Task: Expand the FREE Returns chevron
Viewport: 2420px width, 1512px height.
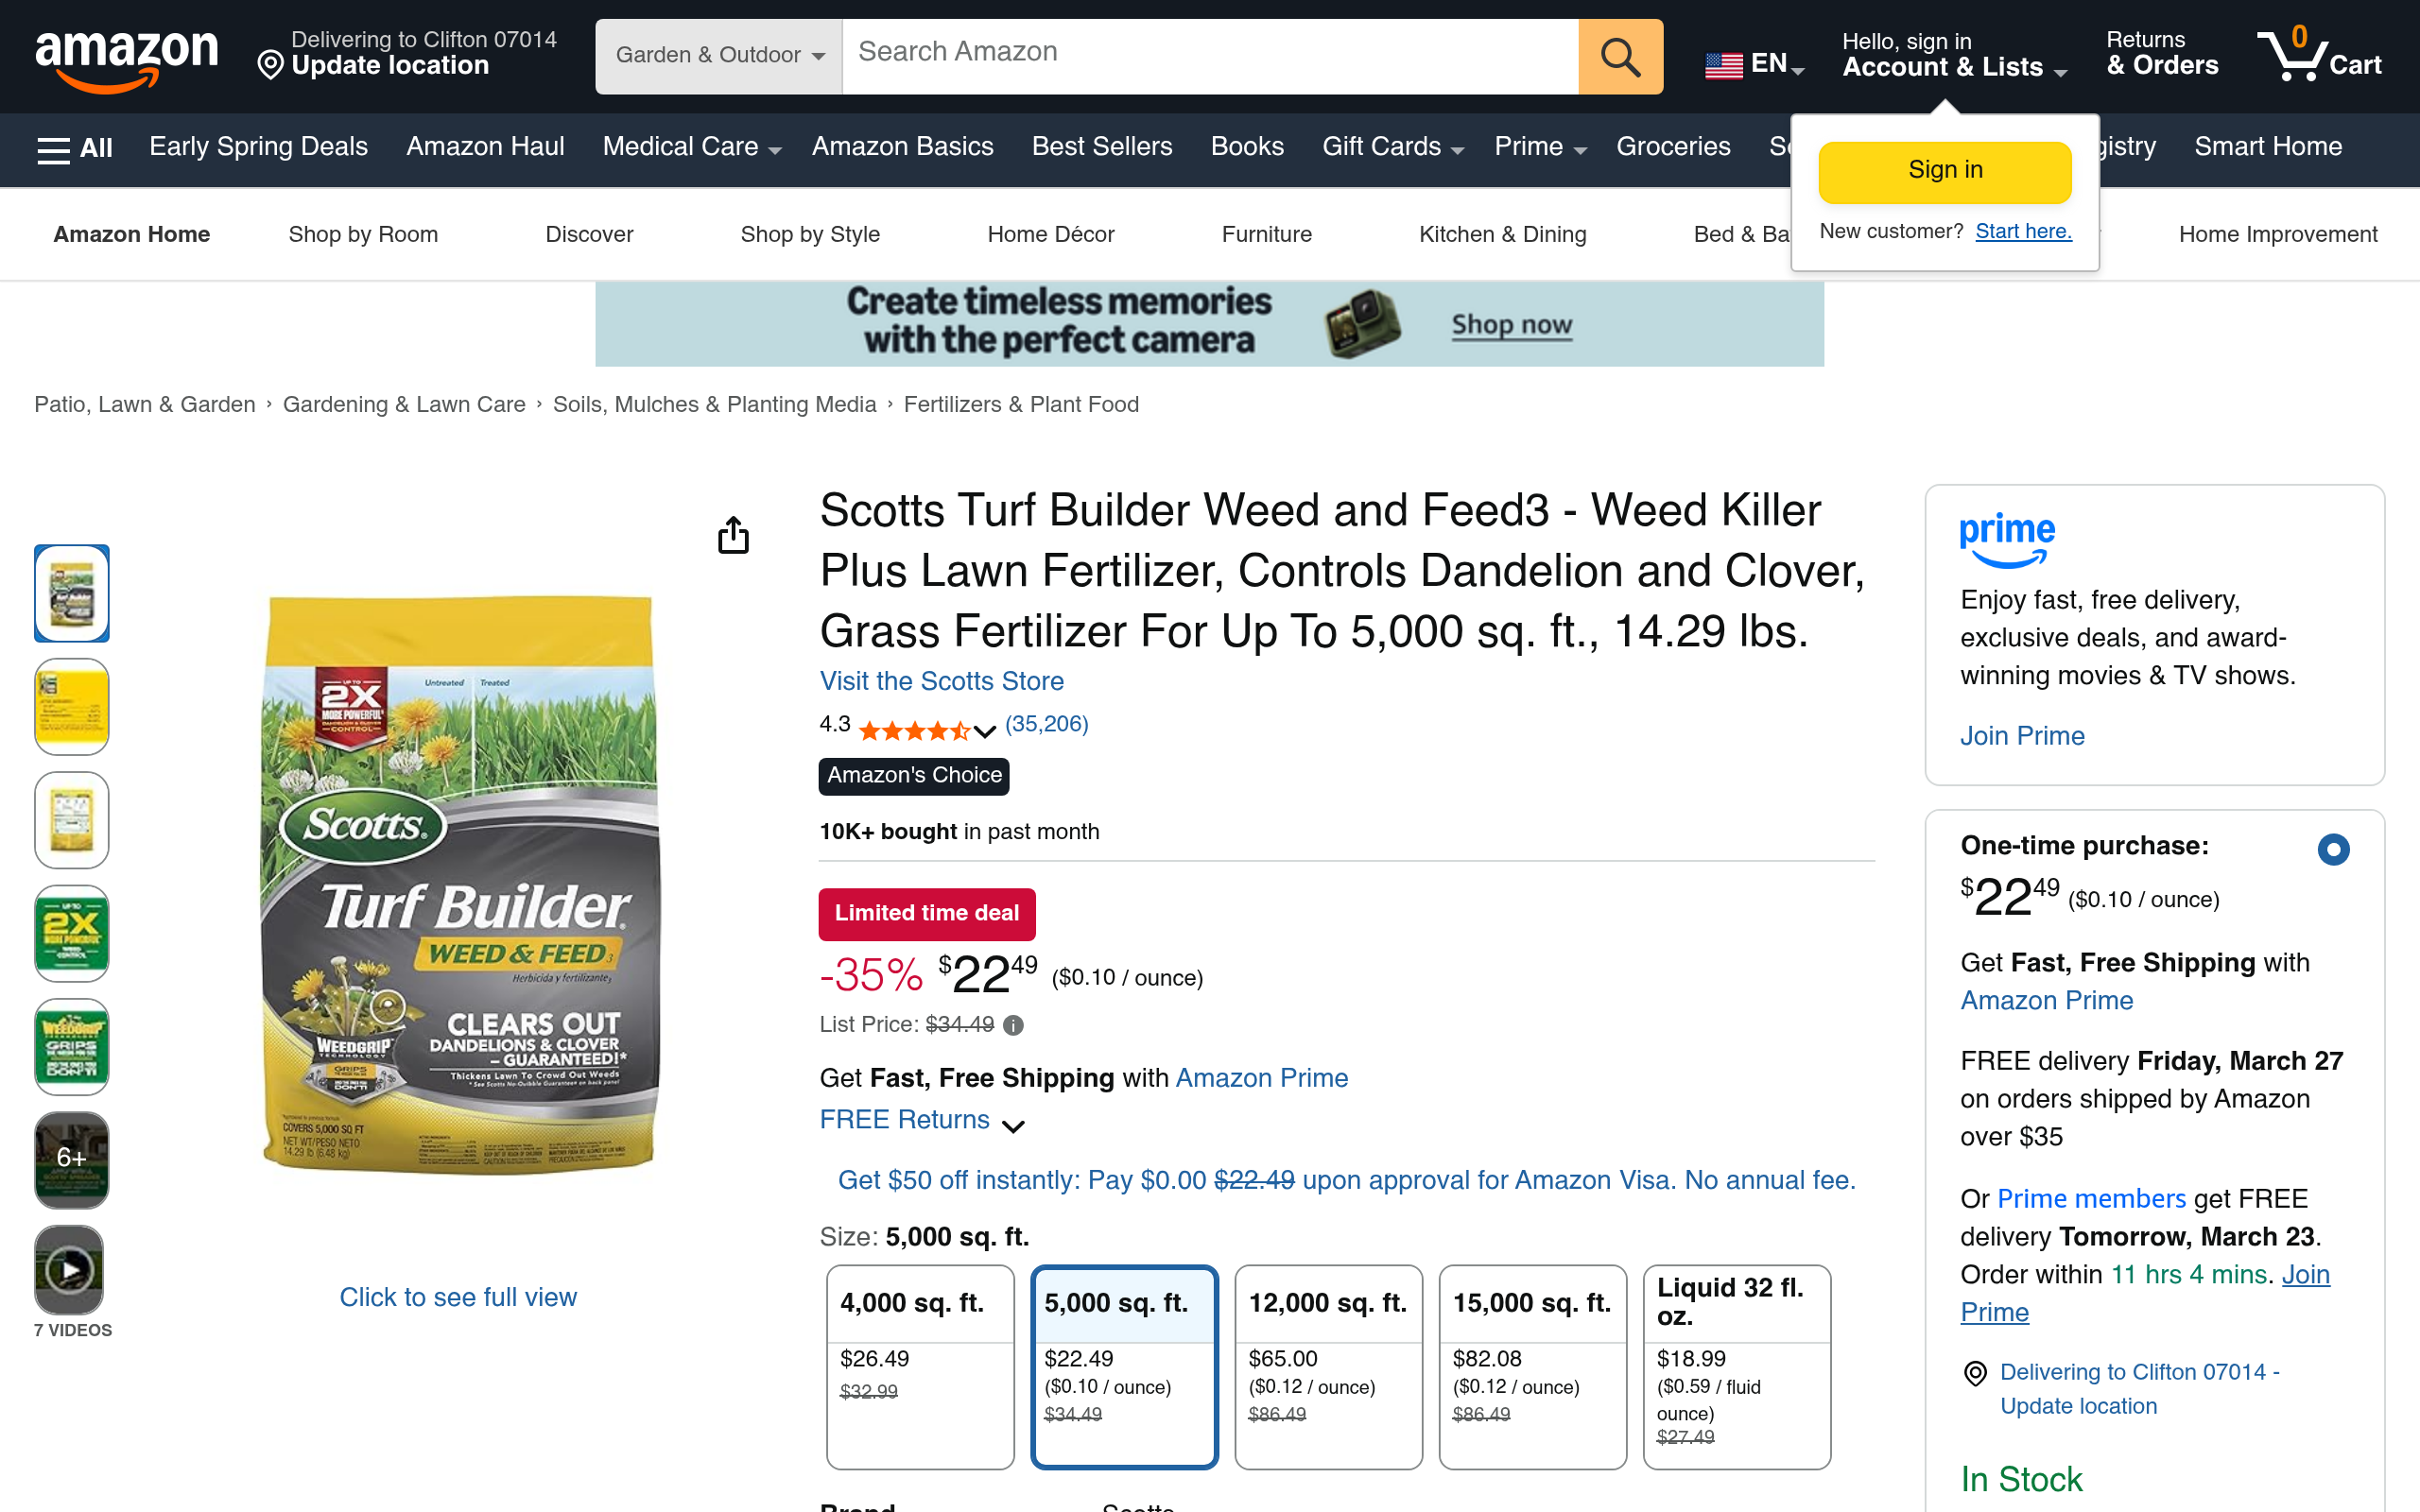Action: point(1013,1125)
